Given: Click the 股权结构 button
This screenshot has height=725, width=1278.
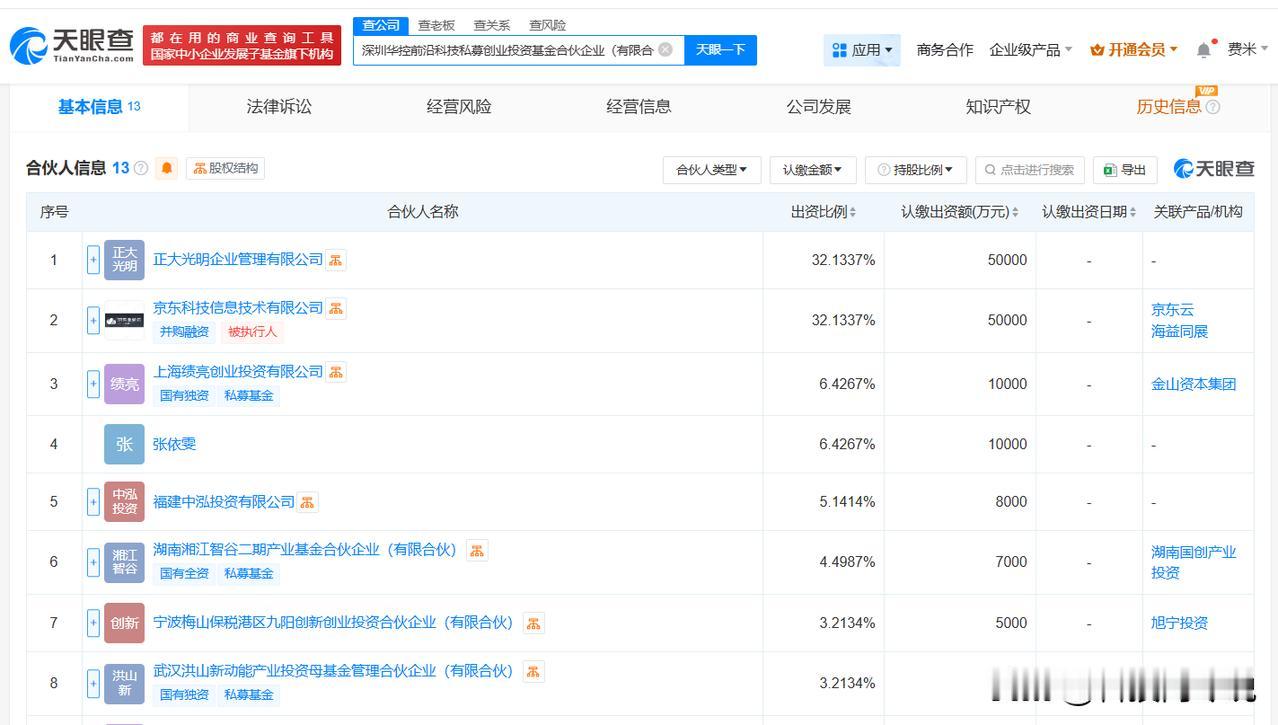Looking at the screenshot, I should pyautogui.click(x=226, y=169).
